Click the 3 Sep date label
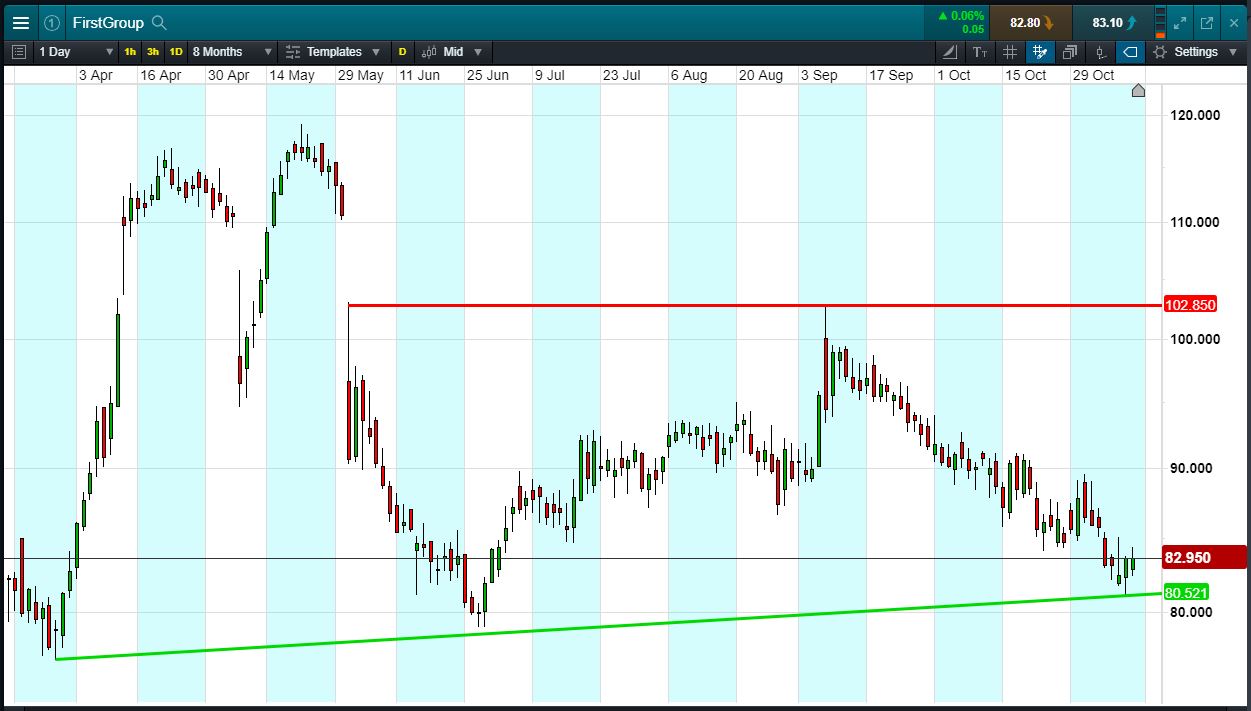The height and width of the screenshot is (711, 1251). (819, 75)
